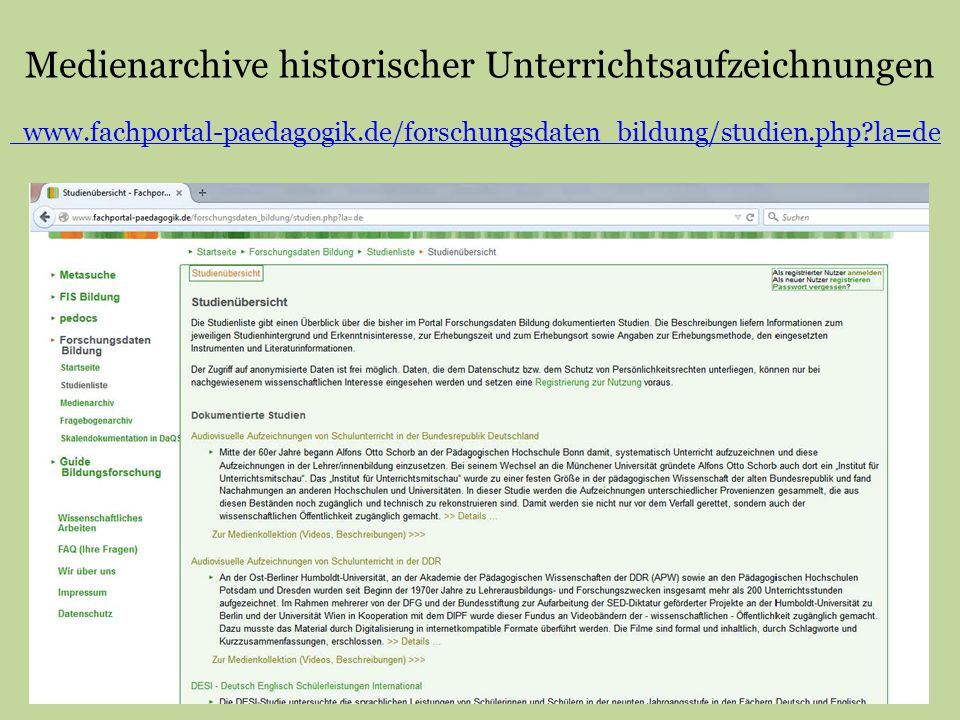Image resolution: width=960 pixels, height=720 pixels.
Task: Open Wir über uns link
Action: pos(86,571)
